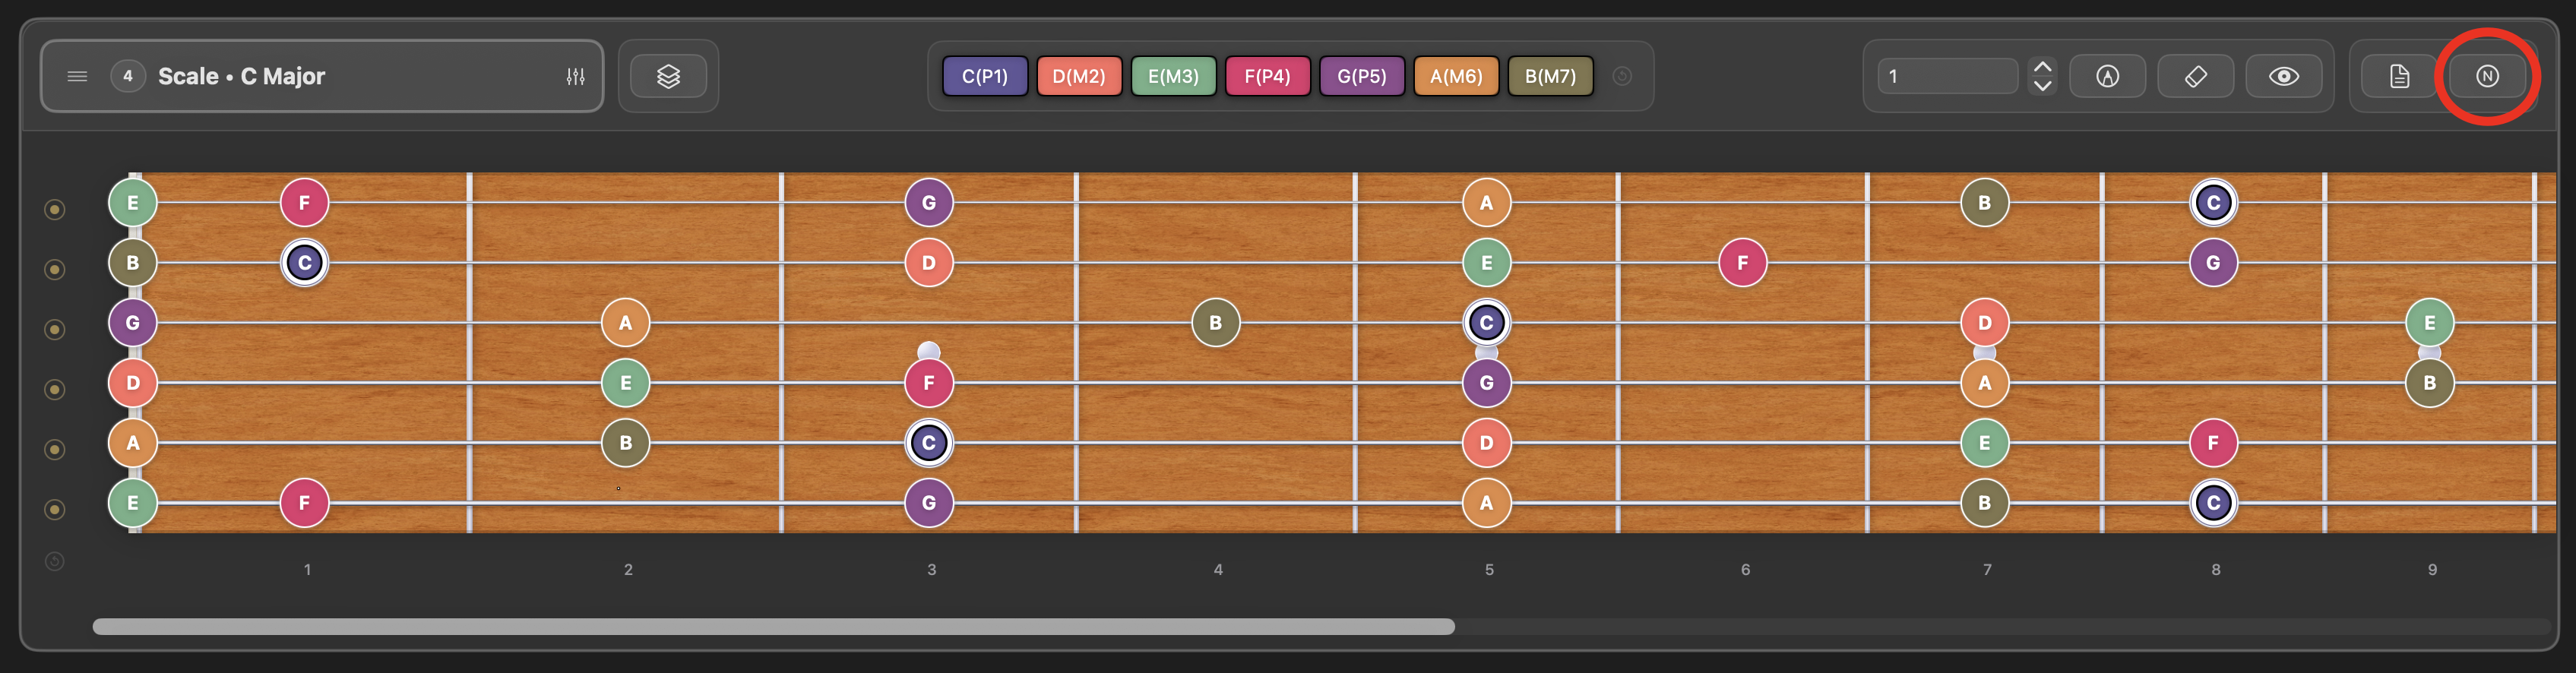Image resolution: width=2576 pixels, height=673 pixels.
Task: Click B note on A string fret 2
Action: point(626,443)
